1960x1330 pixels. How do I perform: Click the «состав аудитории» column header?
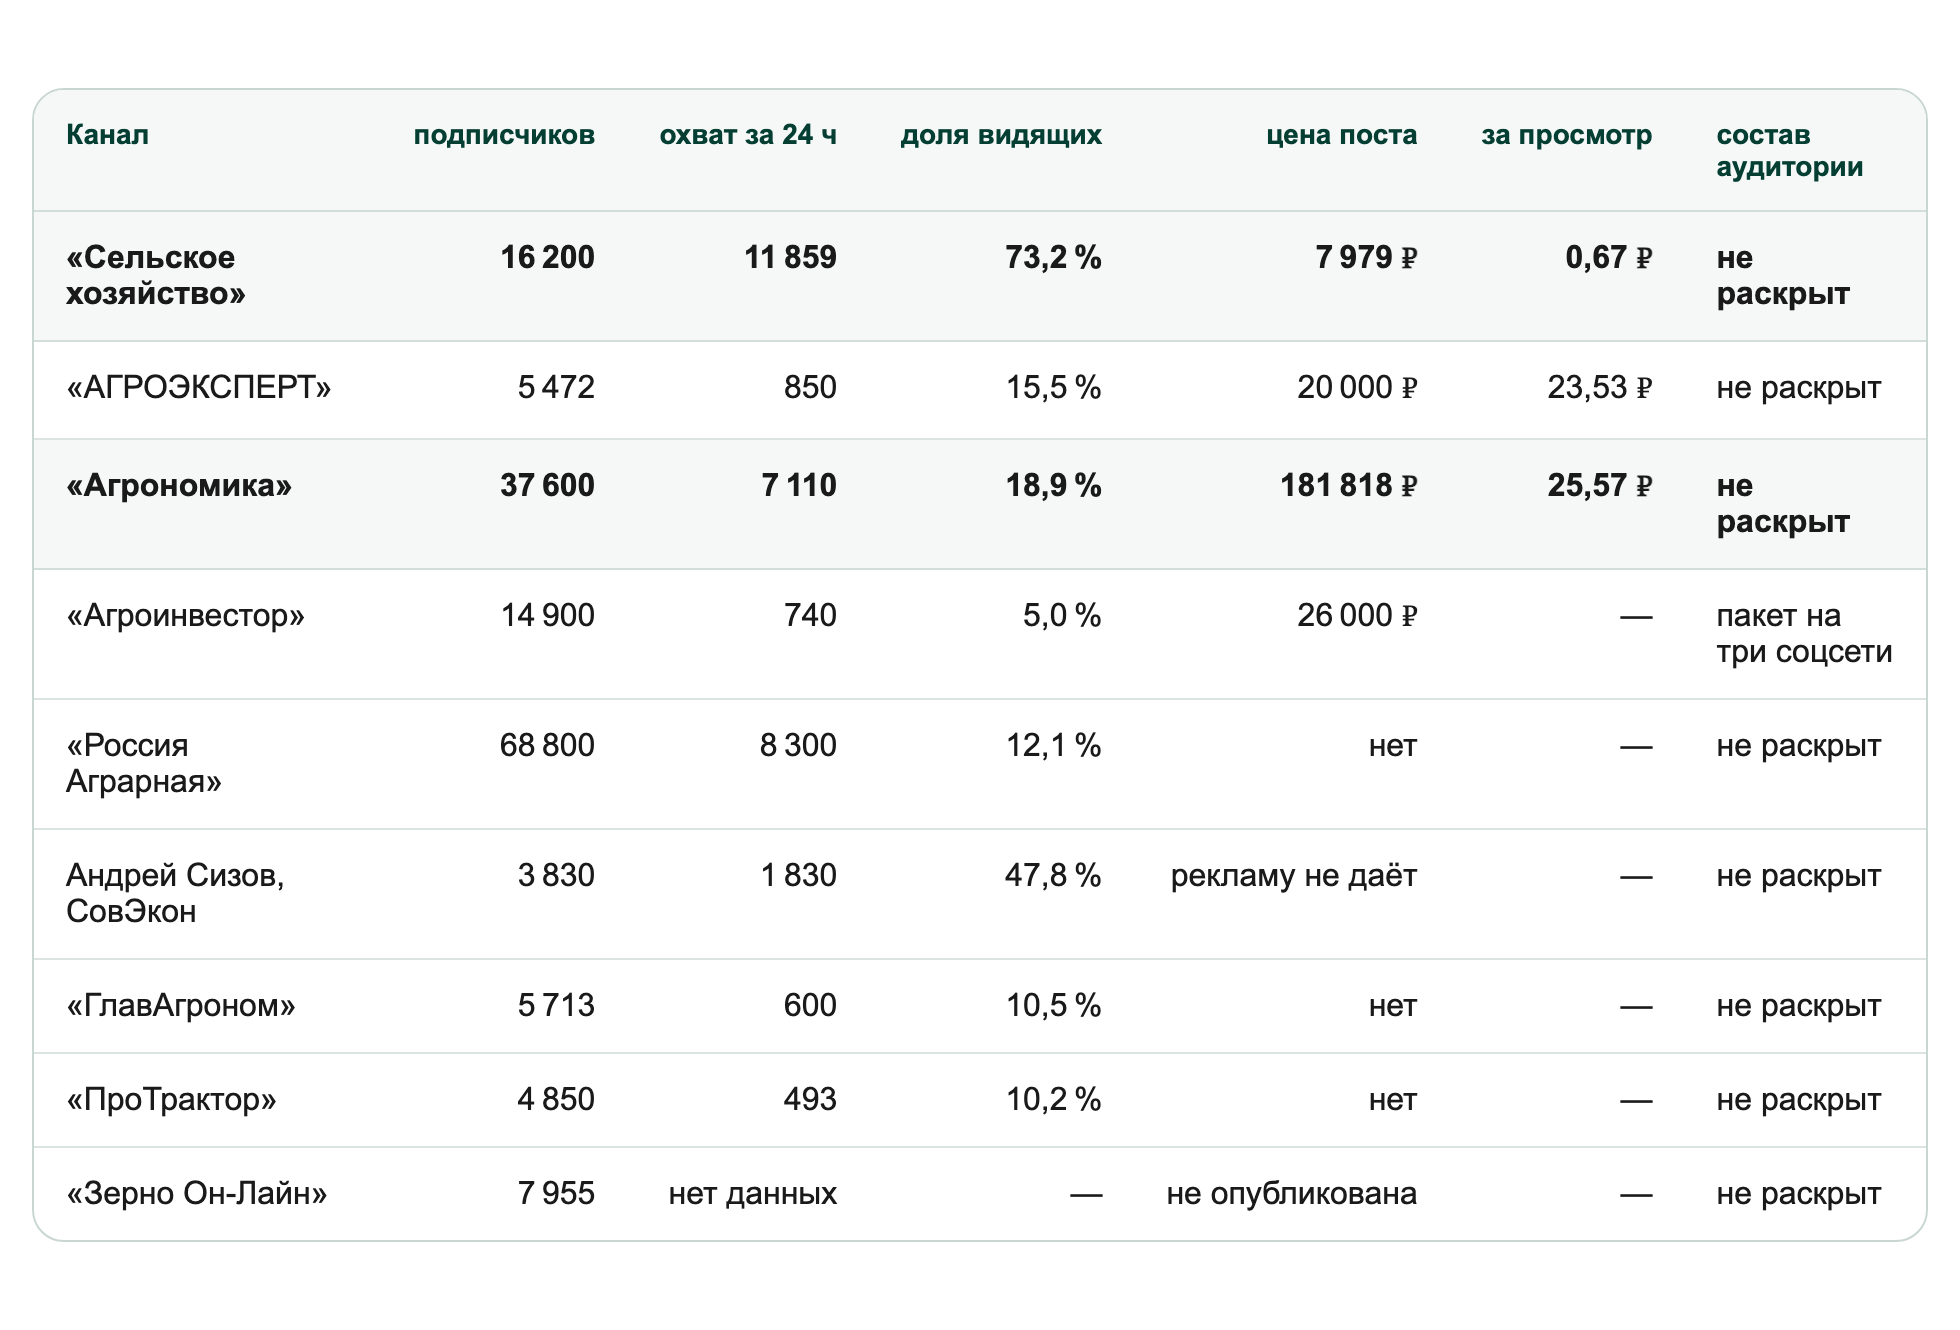pos(1790,151)
